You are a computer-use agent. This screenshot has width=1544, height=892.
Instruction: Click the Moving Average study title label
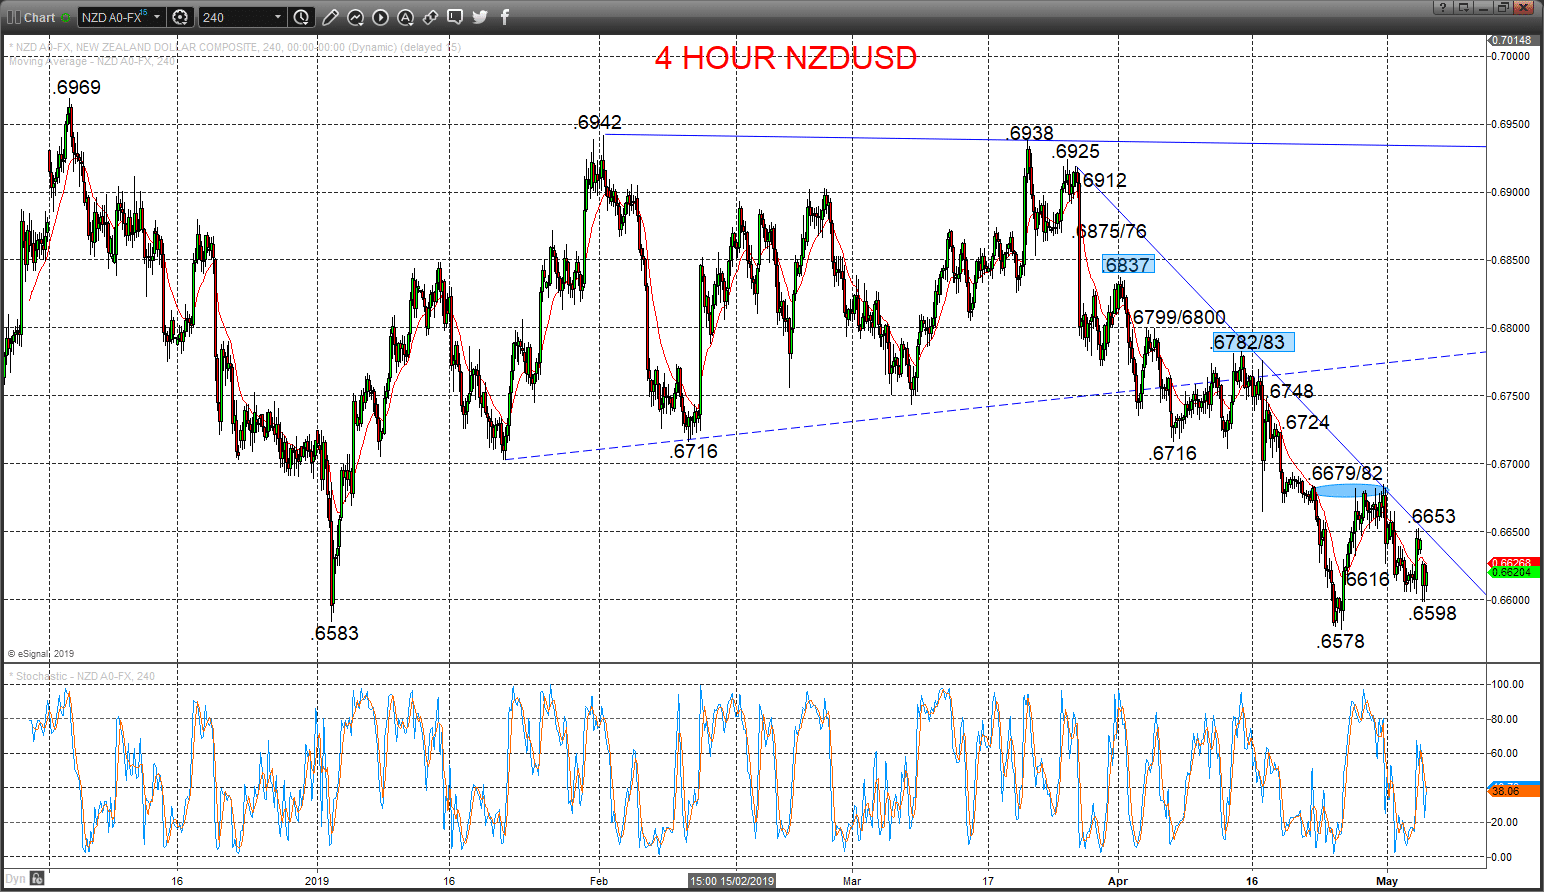(91, 61)
